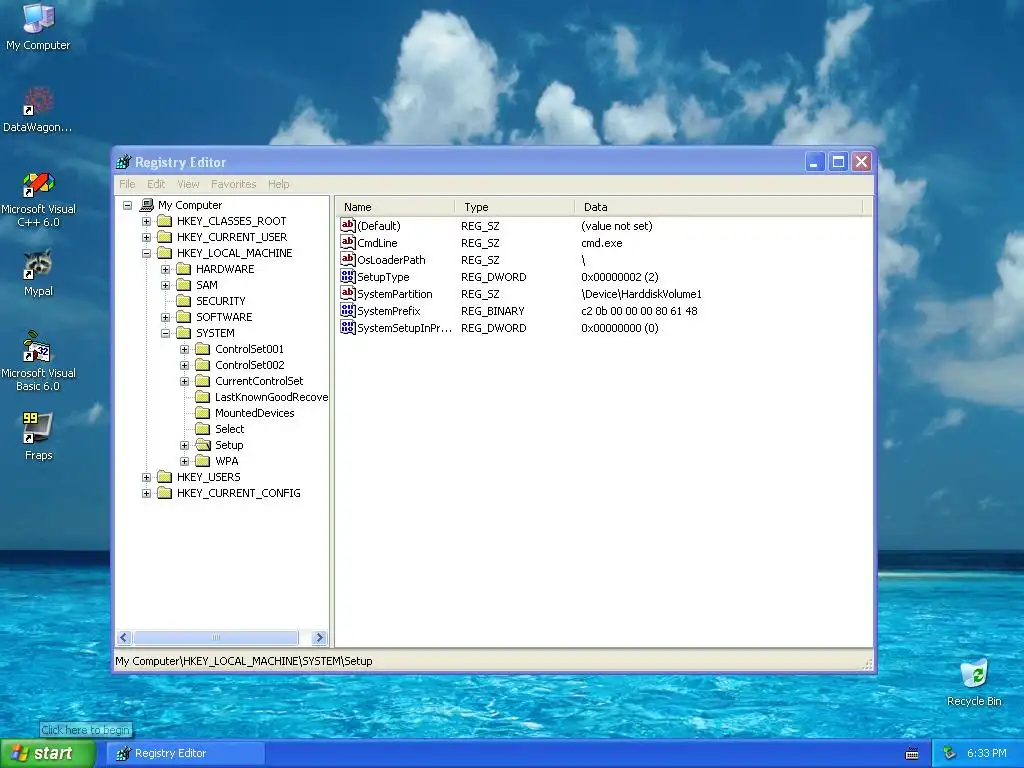Click the SystemSetupInProgress DWORD value icon
Image resolution: width=1024 pixels, height=768 pixels.
tap(347, 327)
